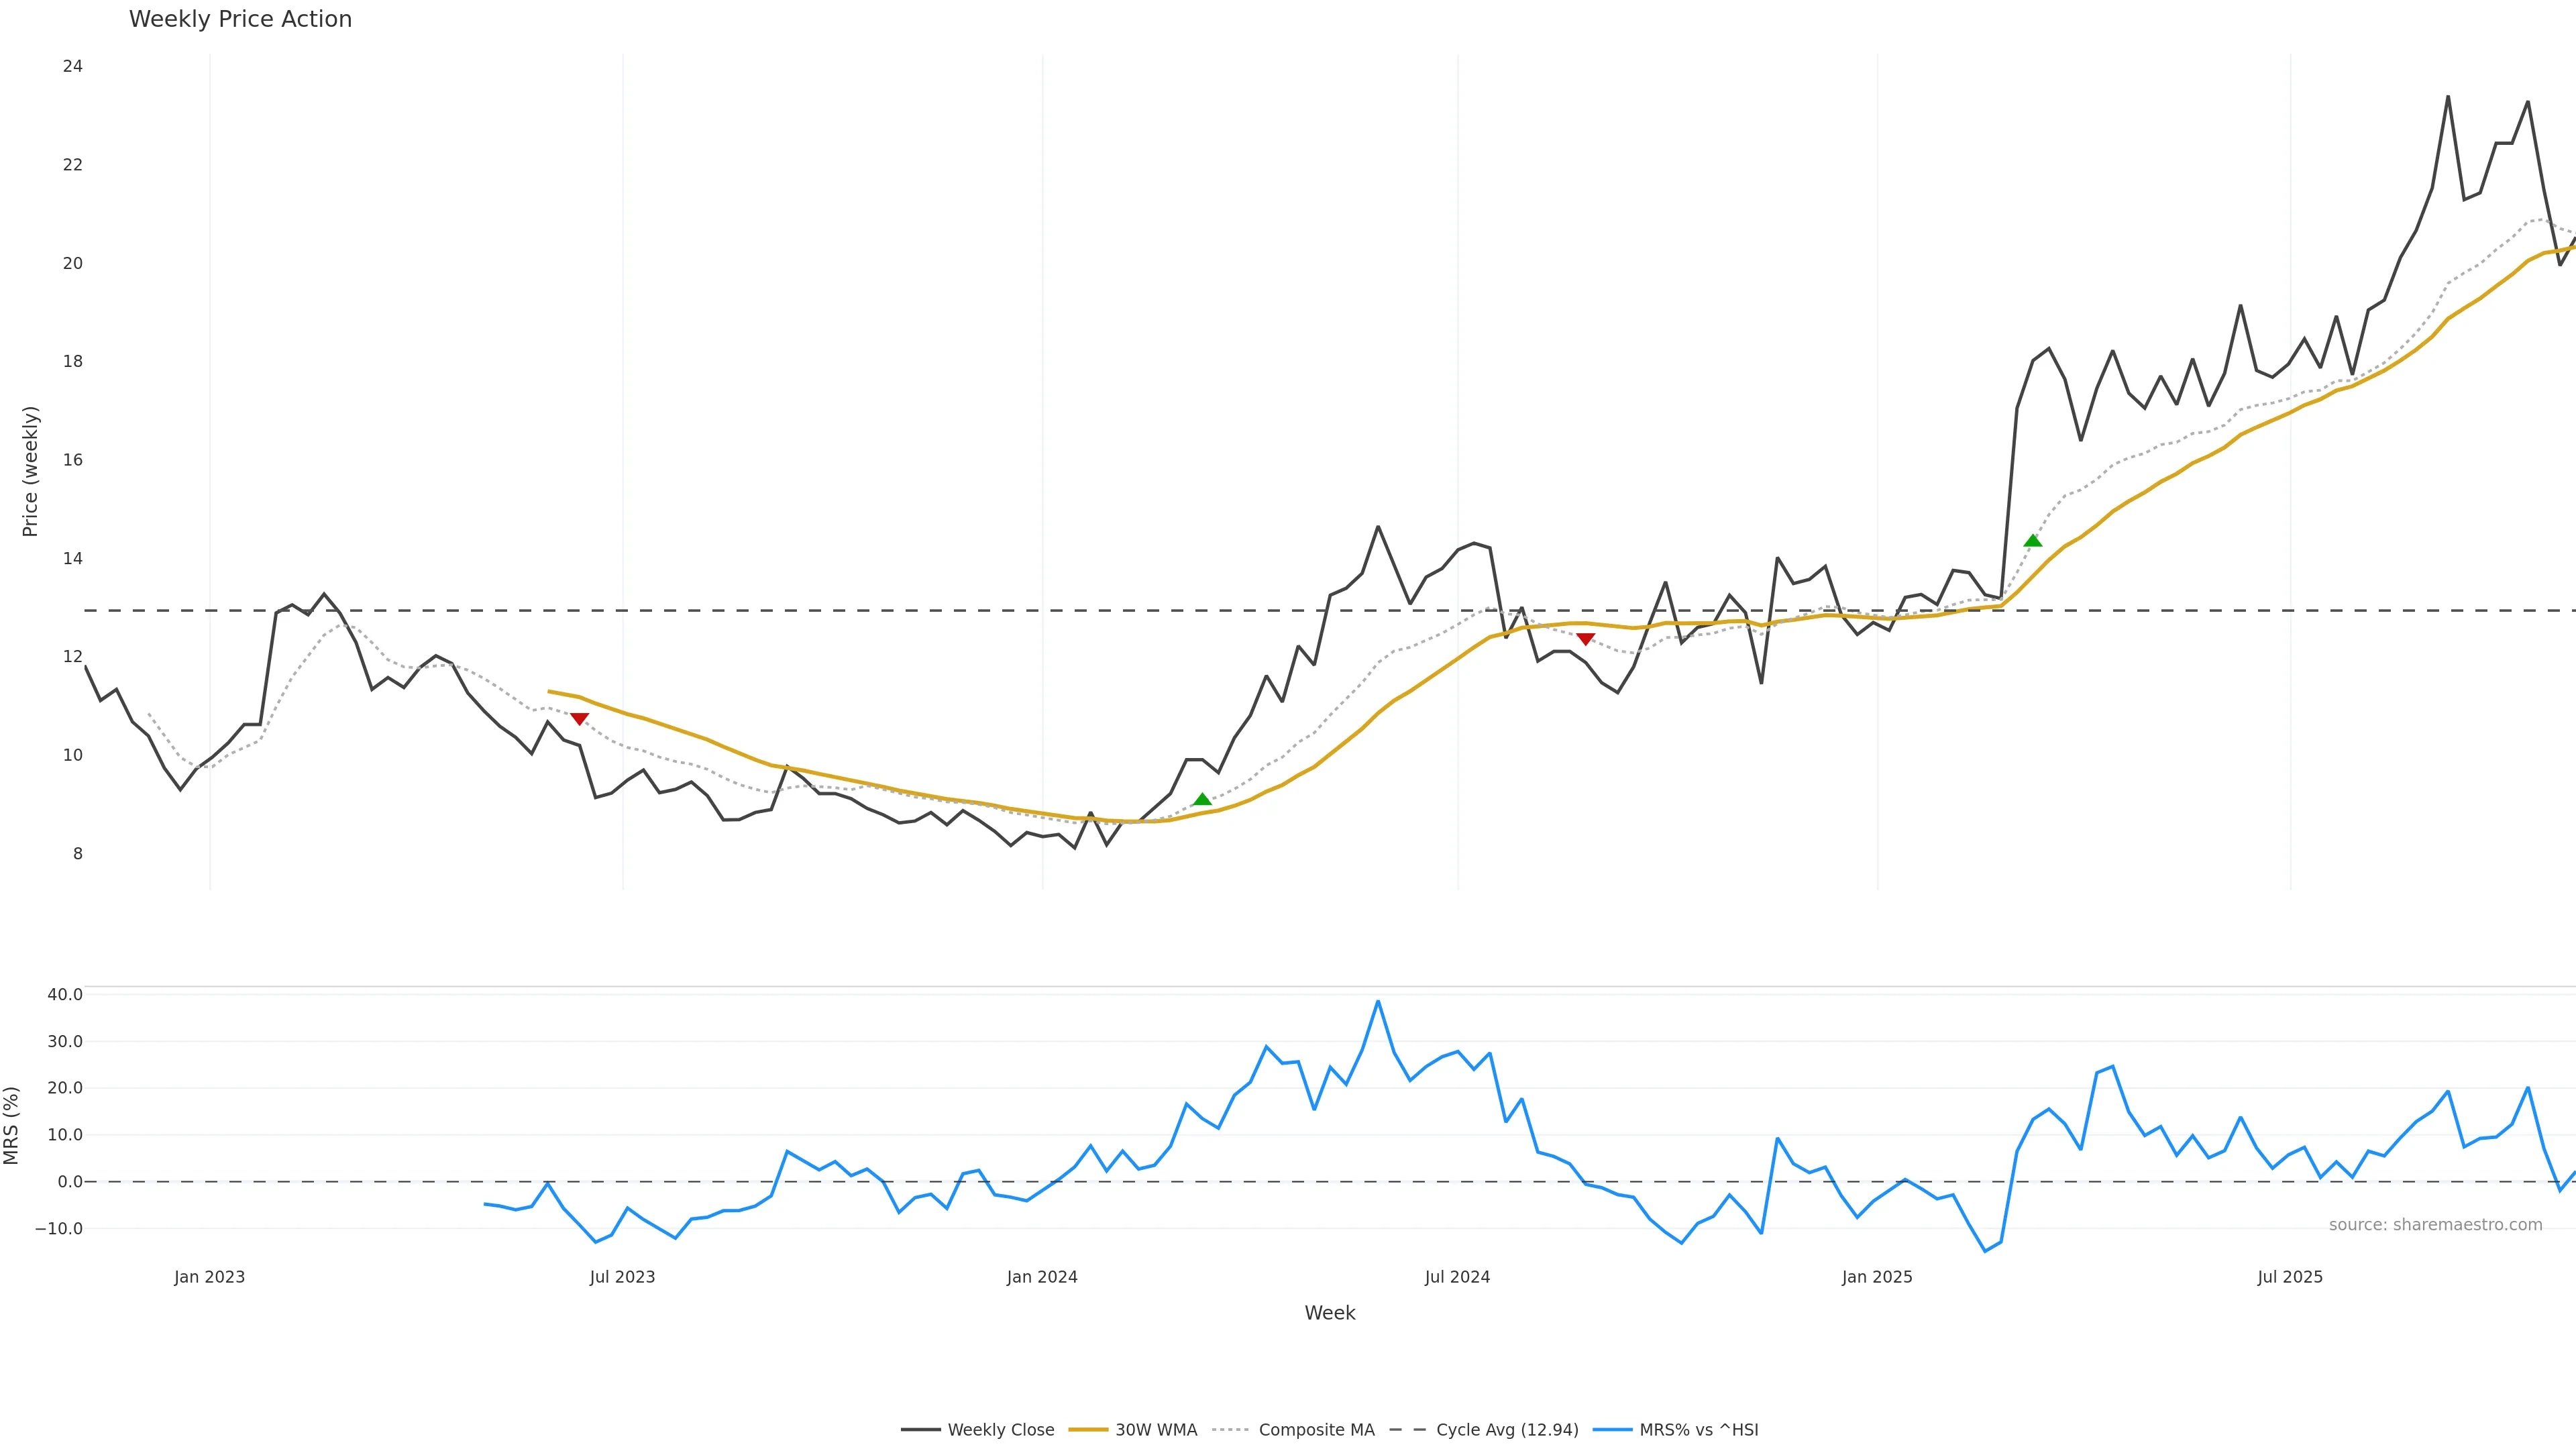Screen dimensions: 2576x1449
Task: Select the green up-triangle marker in early 2025
Action: [x=2032, y=541]
